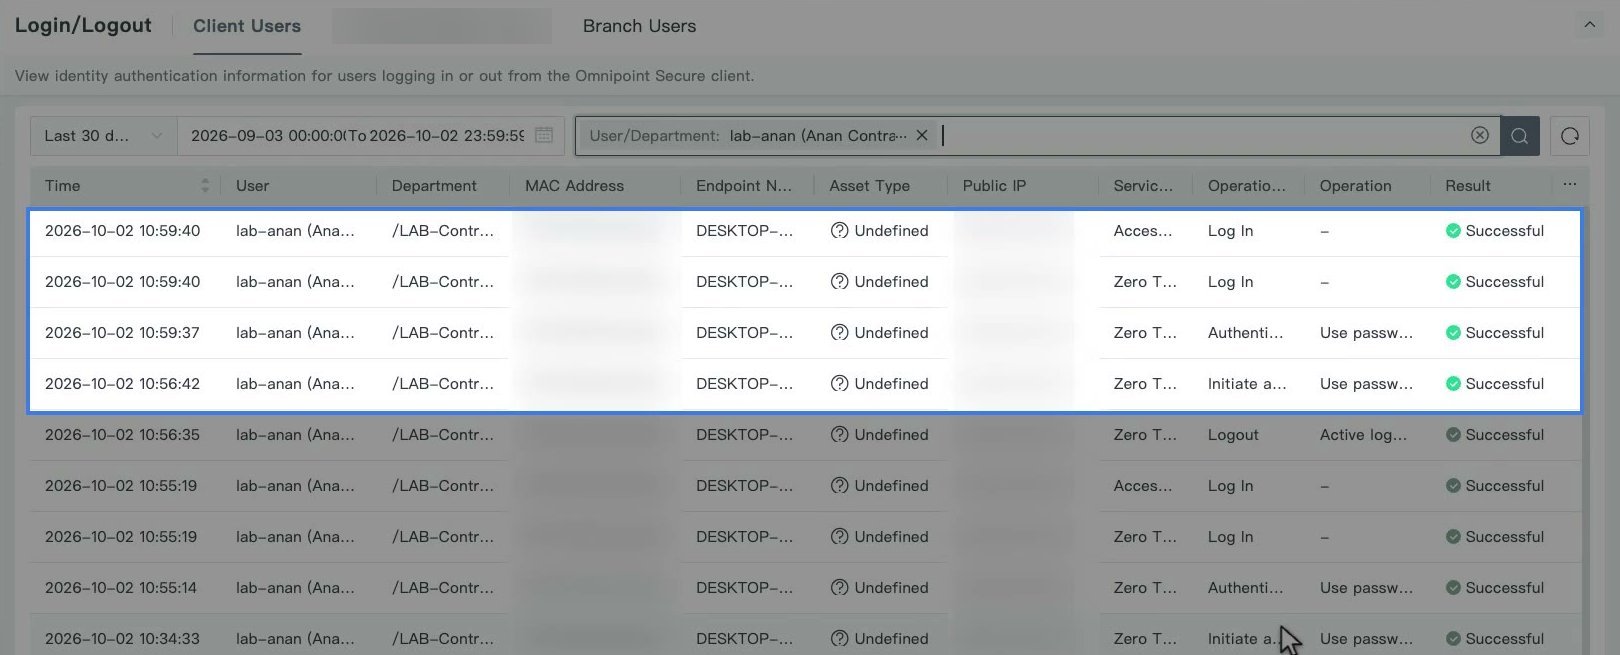Image resolution: width=1620 pixels, height=655 pixels.
Task: Click /LAB-Contr... department in 10:56:35 row
Action: click(x=443, y=435)
